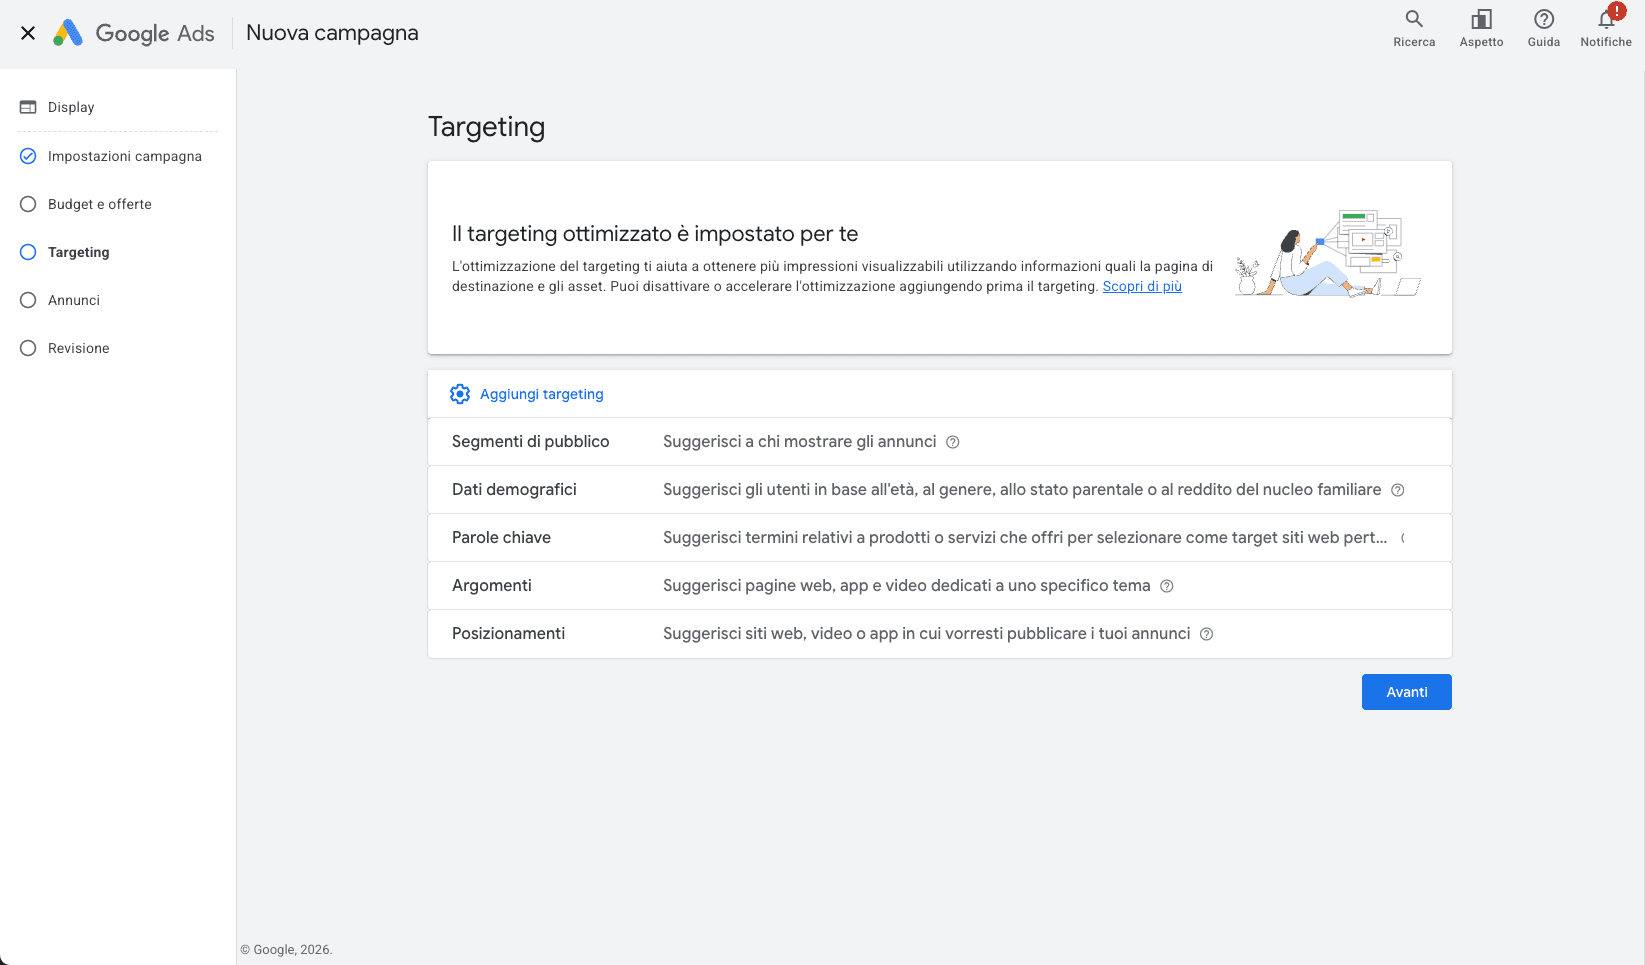Click the Aggiungi targeting gear icon

pos(460,394)
